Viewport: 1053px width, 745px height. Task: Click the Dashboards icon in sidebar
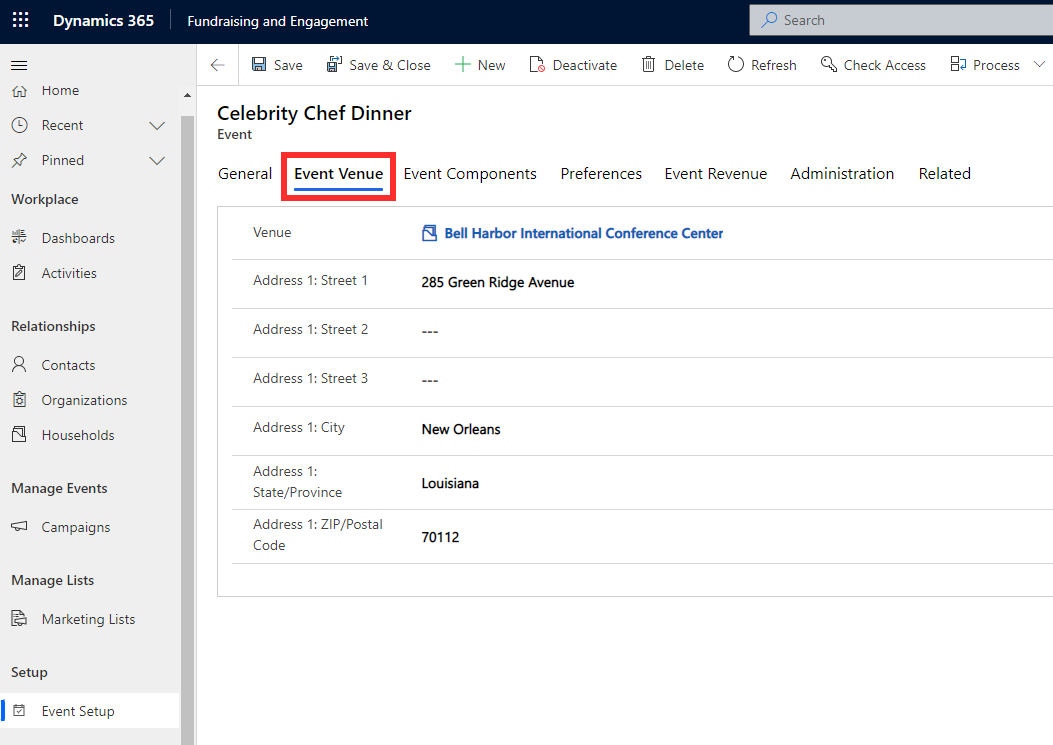pos(19,237)
